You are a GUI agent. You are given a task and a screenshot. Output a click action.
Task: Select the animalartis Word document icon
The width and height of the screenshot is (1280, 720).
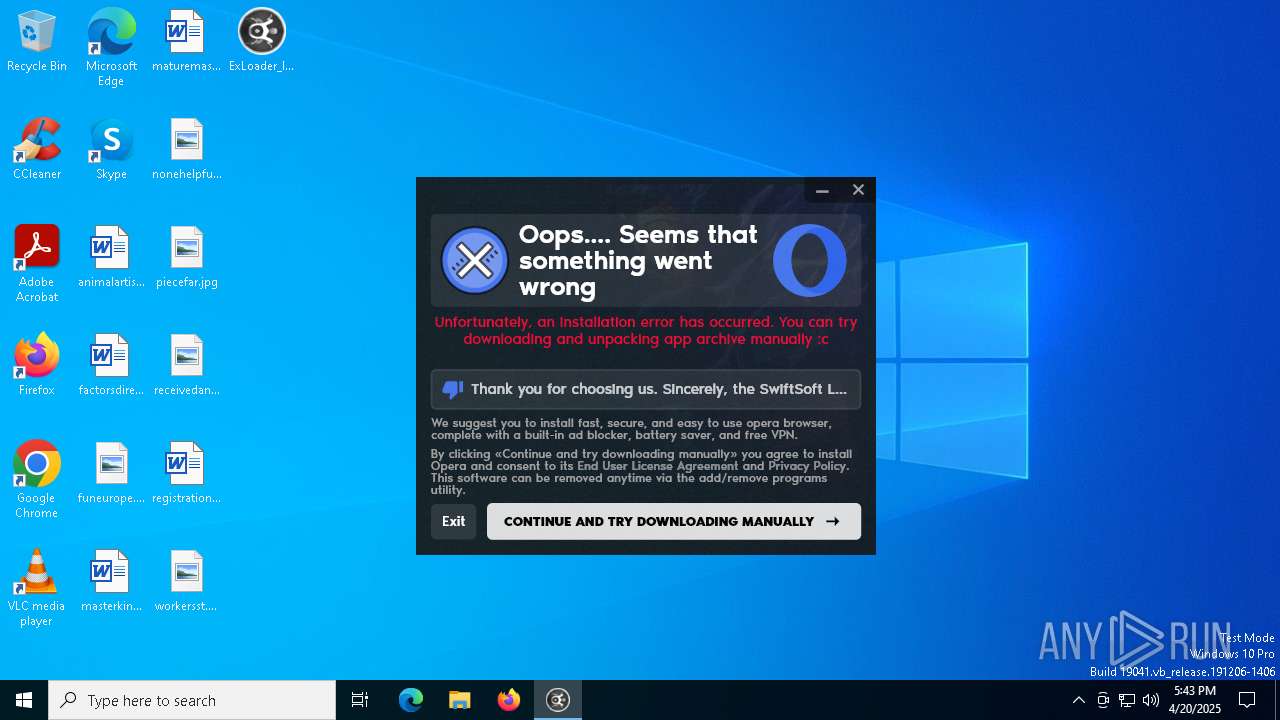point(111,257)
